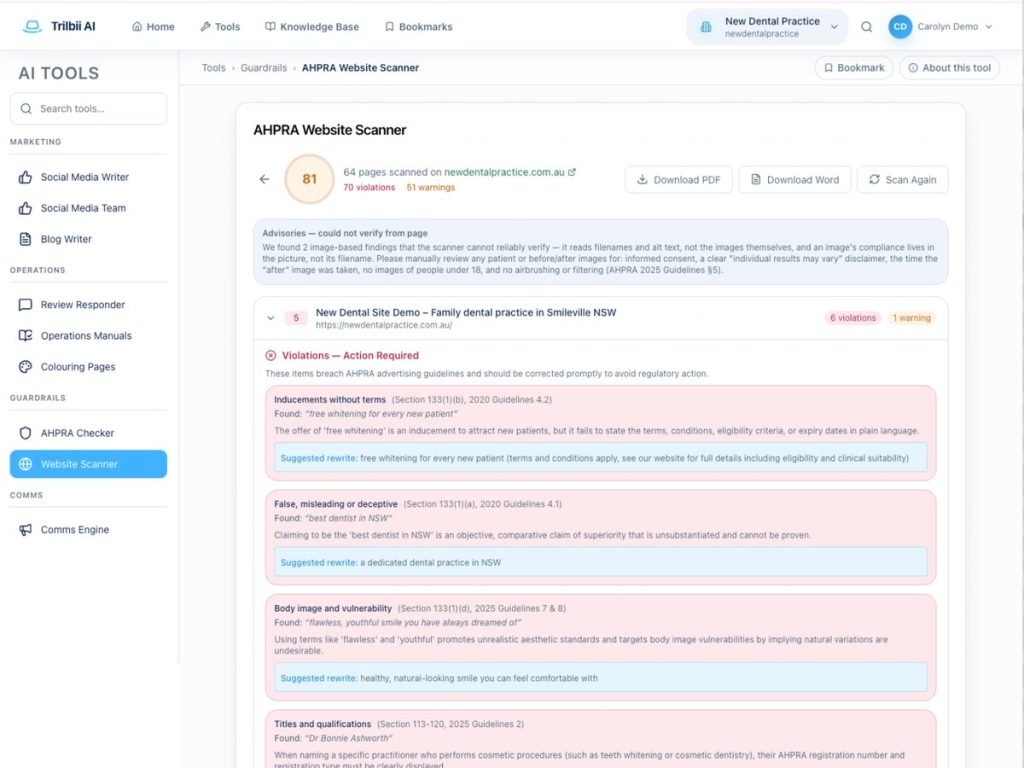This screenshot has height=768, width=1024.
Task: Select Website Scanner in the sidebar
Action: pos(88,464)
